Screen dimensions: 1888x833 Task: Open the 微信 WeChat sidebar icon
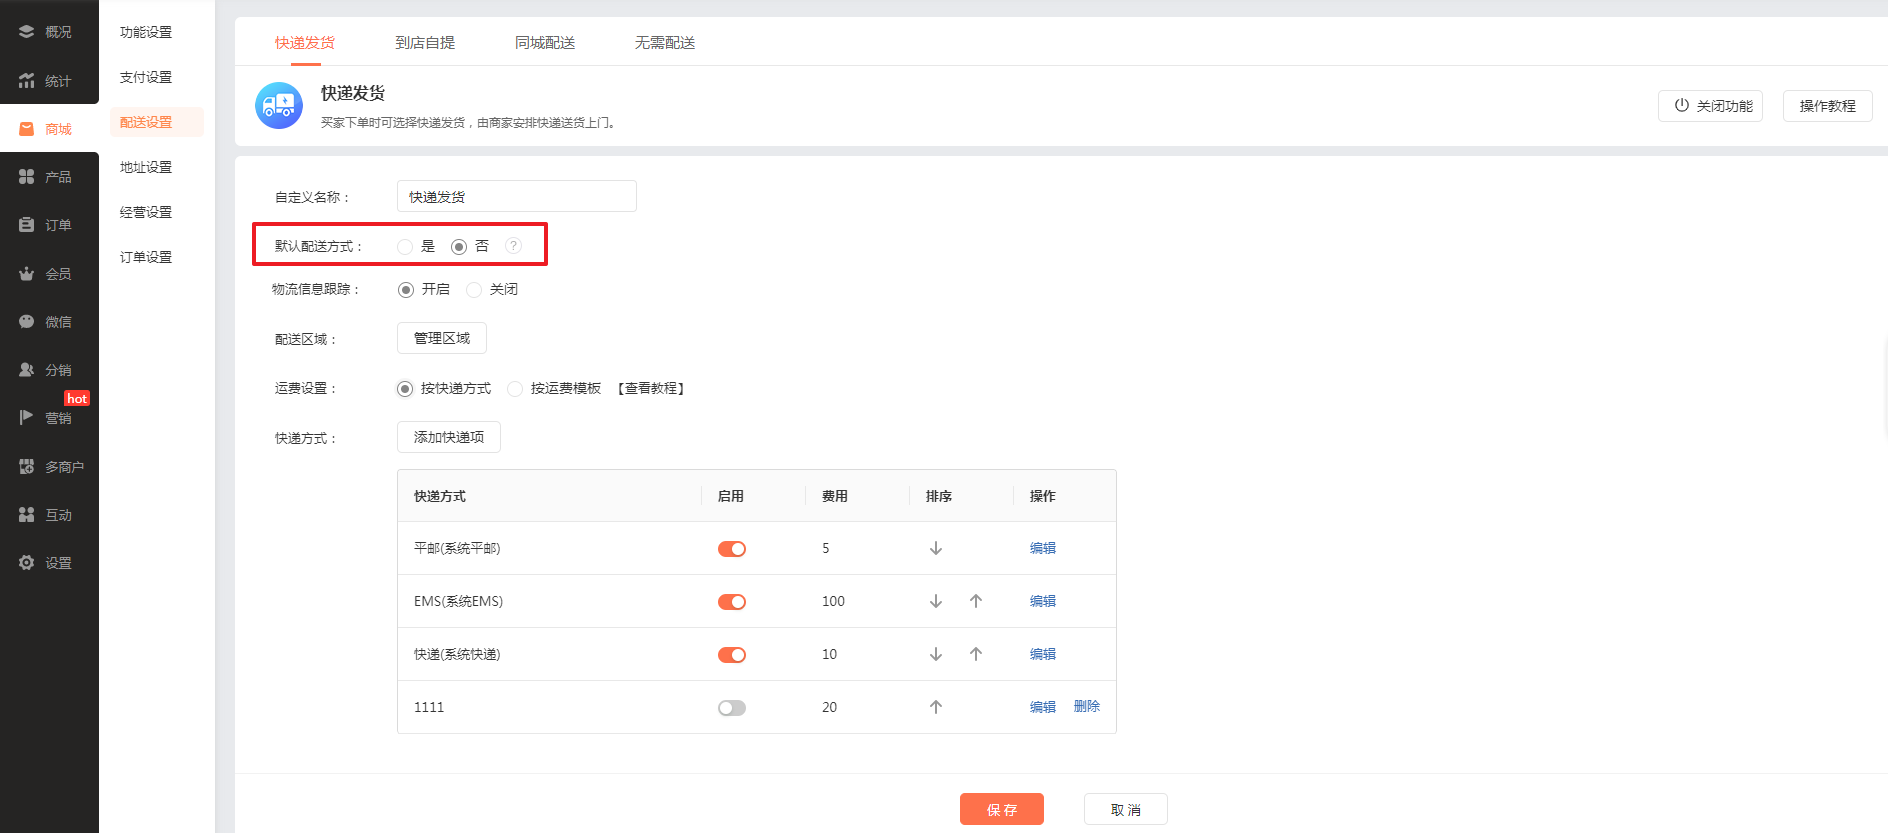point(27,322)
